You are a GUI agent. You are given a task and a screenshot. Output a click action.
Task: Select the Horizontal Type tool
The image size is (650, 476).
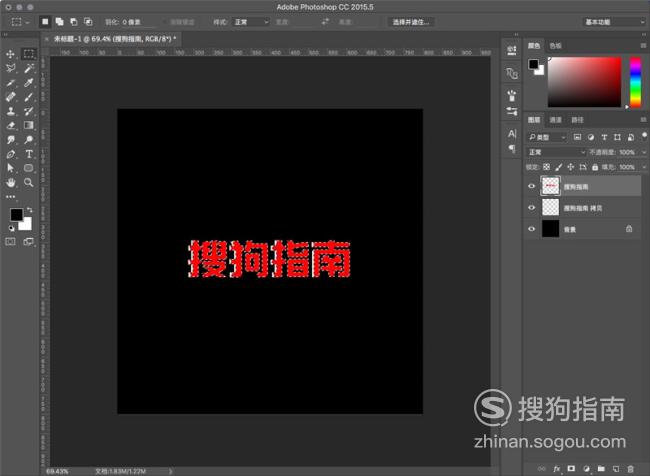(x=29, y=154)
